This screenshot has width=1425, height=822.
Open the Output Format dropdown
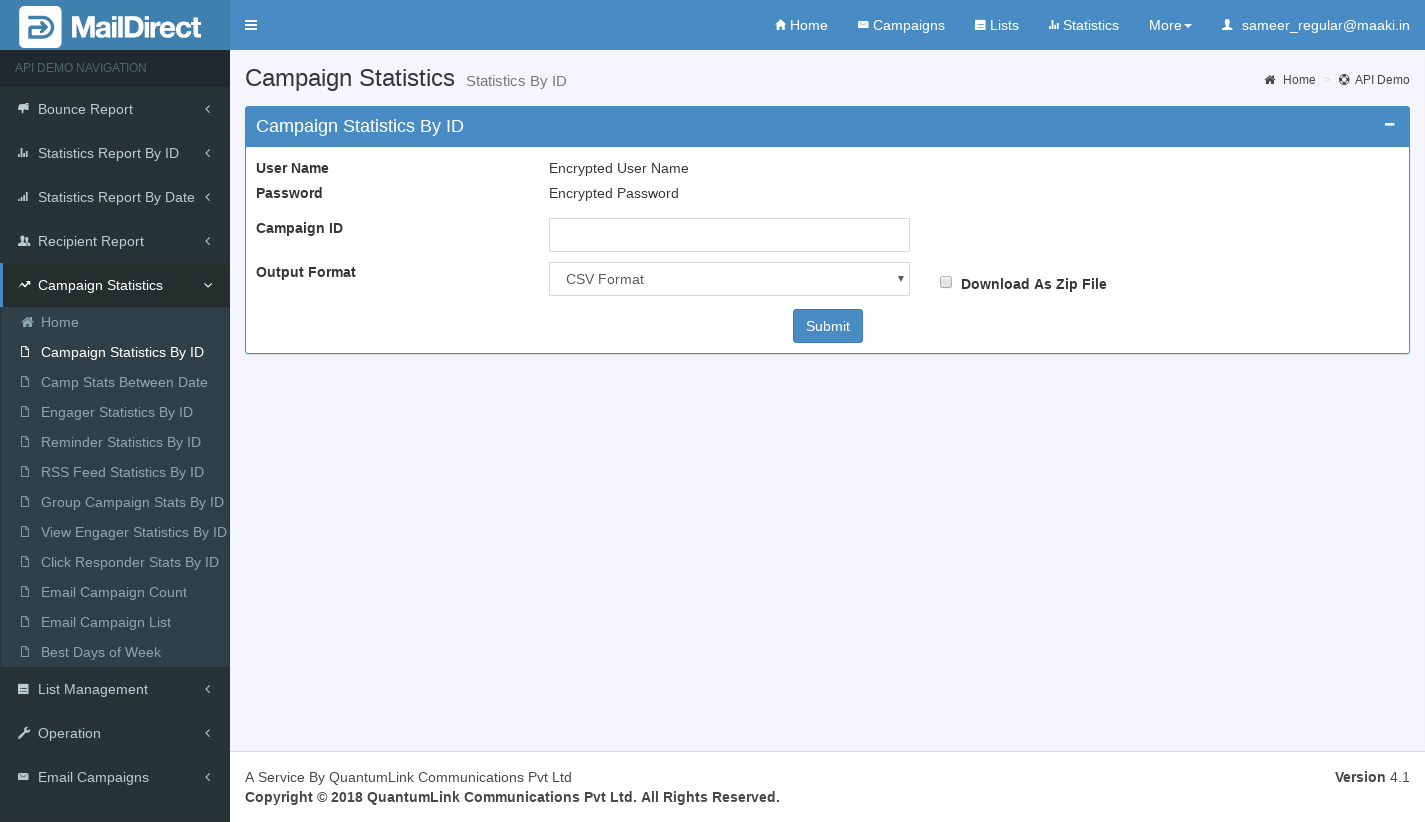tap(729, 279)
